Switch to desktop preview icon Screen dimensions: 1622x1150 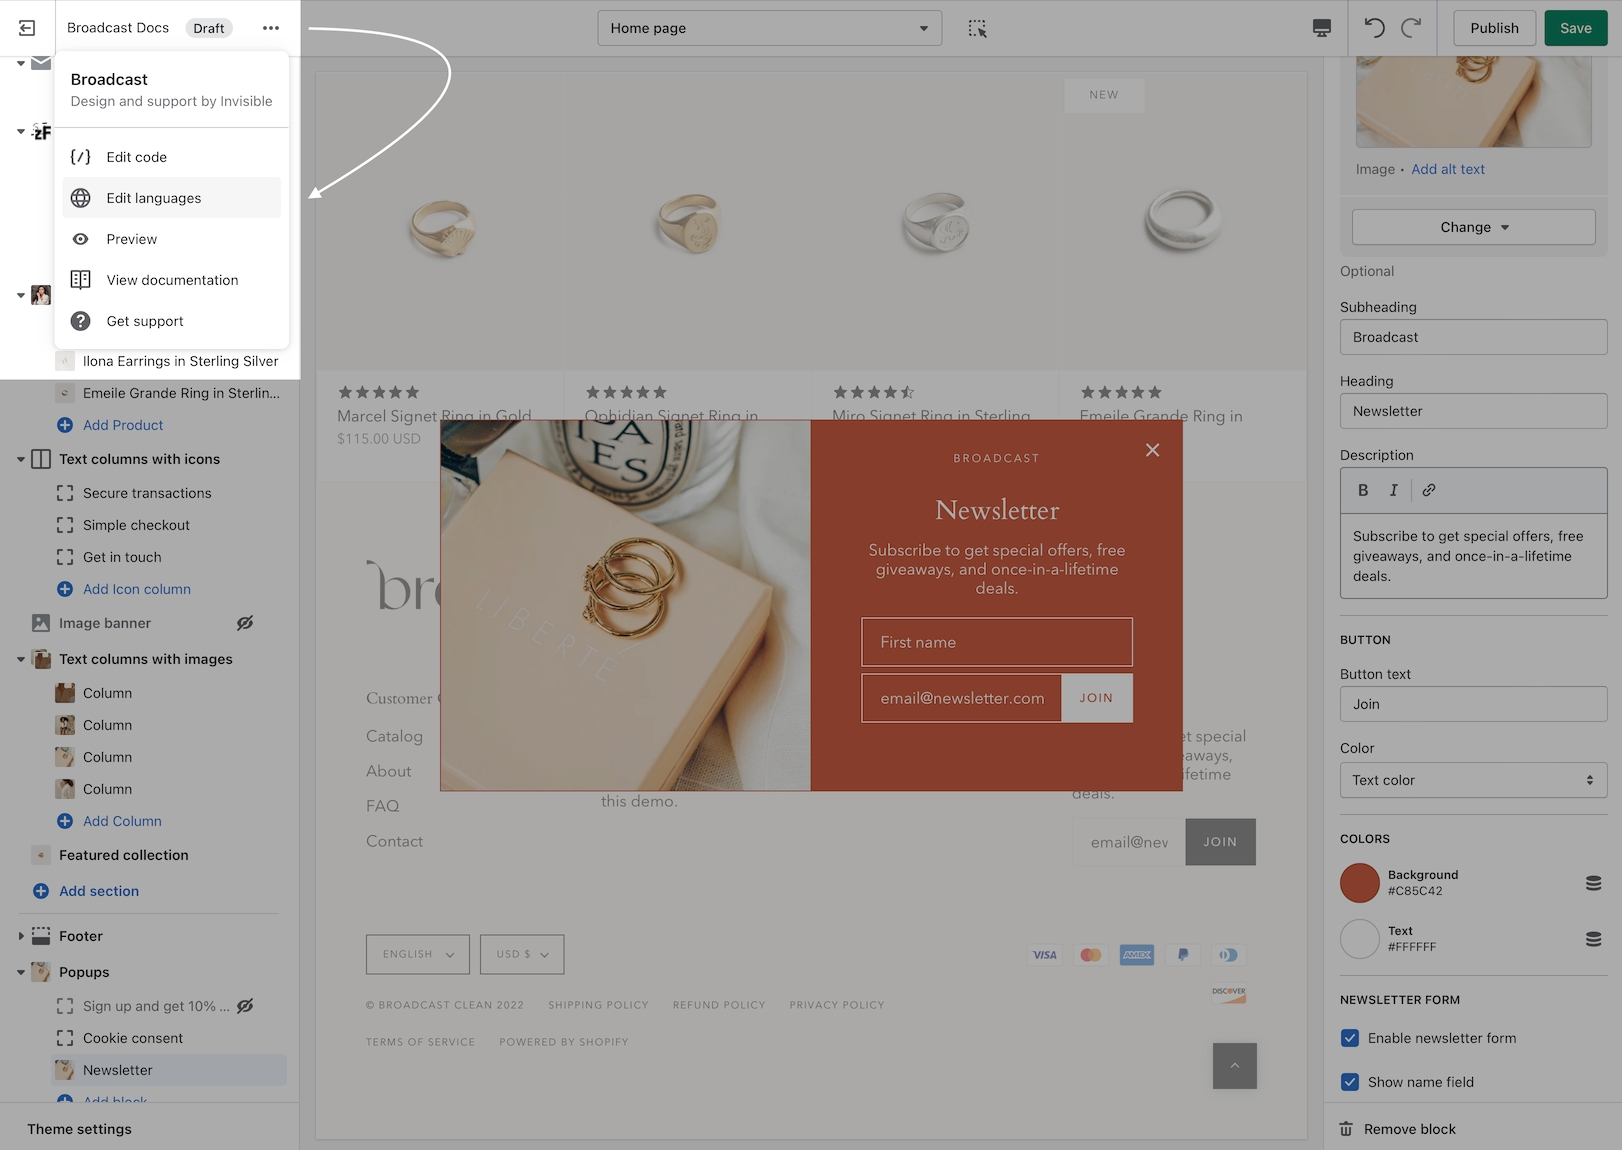pos(1321,28)
